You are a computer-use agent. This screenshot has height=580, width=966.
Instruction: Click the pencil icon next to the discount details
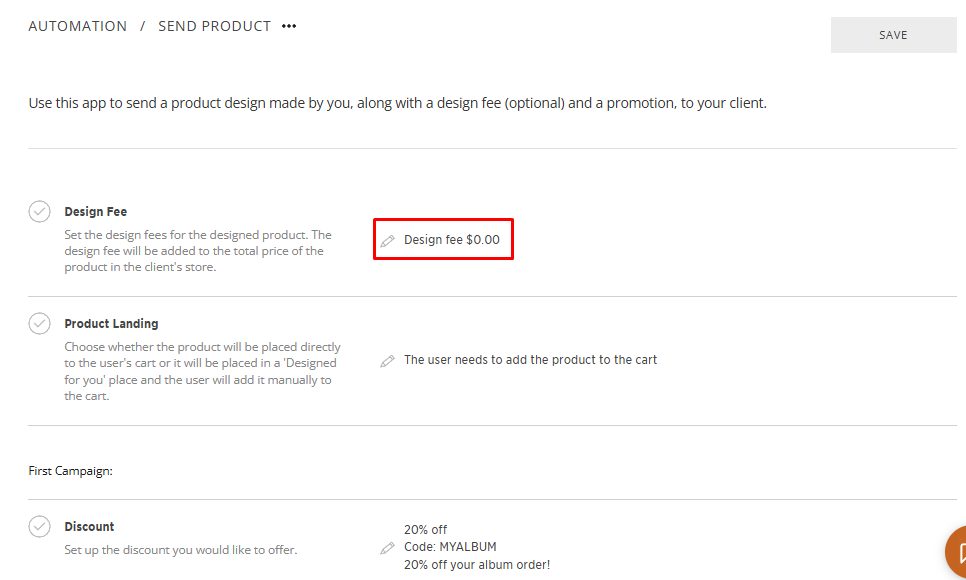tap(388, 548)
